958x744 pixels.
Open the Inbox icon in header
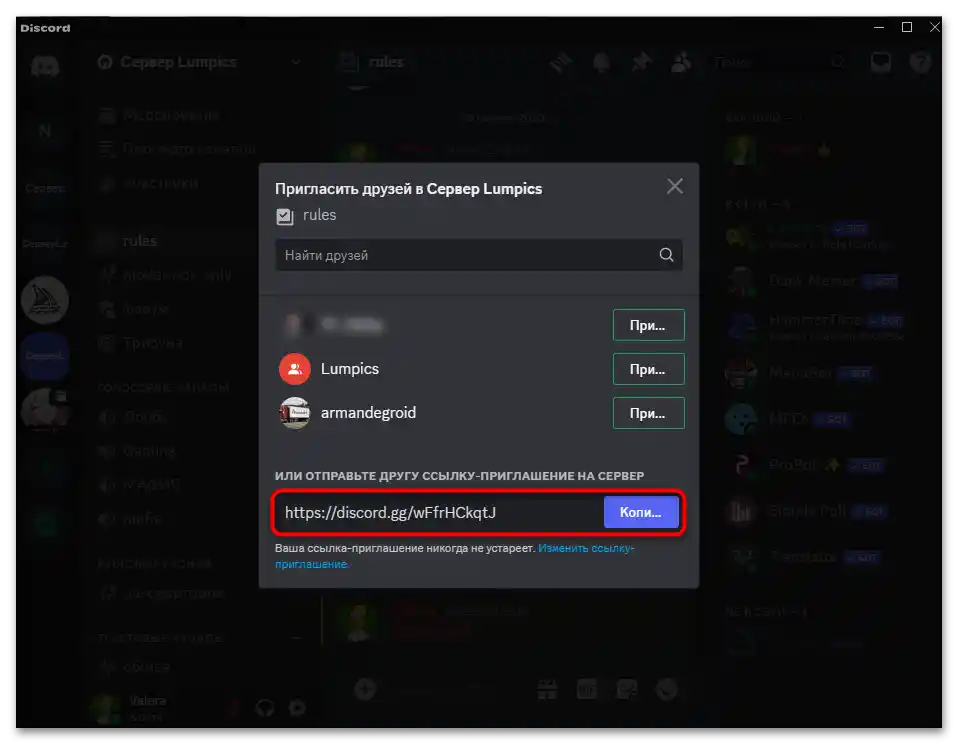[880, 62]
